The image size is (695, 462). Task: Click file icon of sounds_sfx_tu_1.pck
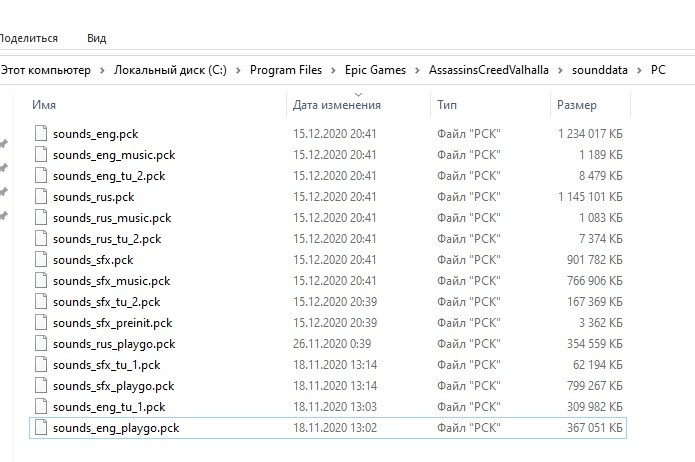click(41, 364)
